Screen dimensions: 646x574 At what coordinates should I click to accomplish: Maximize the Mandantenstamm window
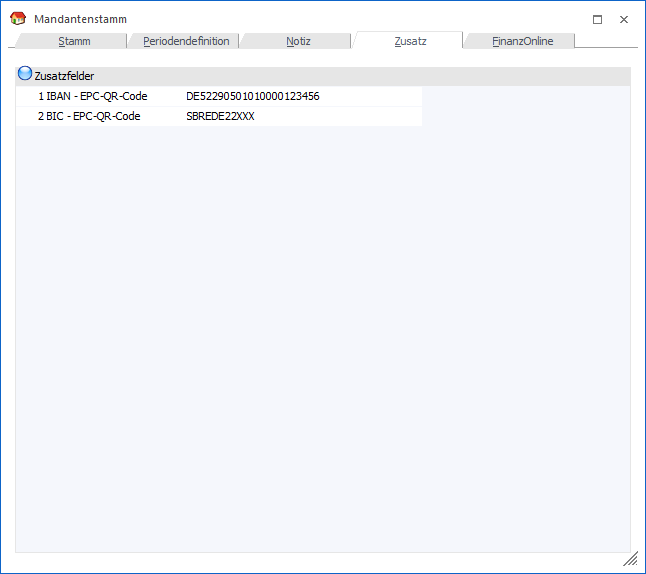pyautogui.click(x=597, y=19)
